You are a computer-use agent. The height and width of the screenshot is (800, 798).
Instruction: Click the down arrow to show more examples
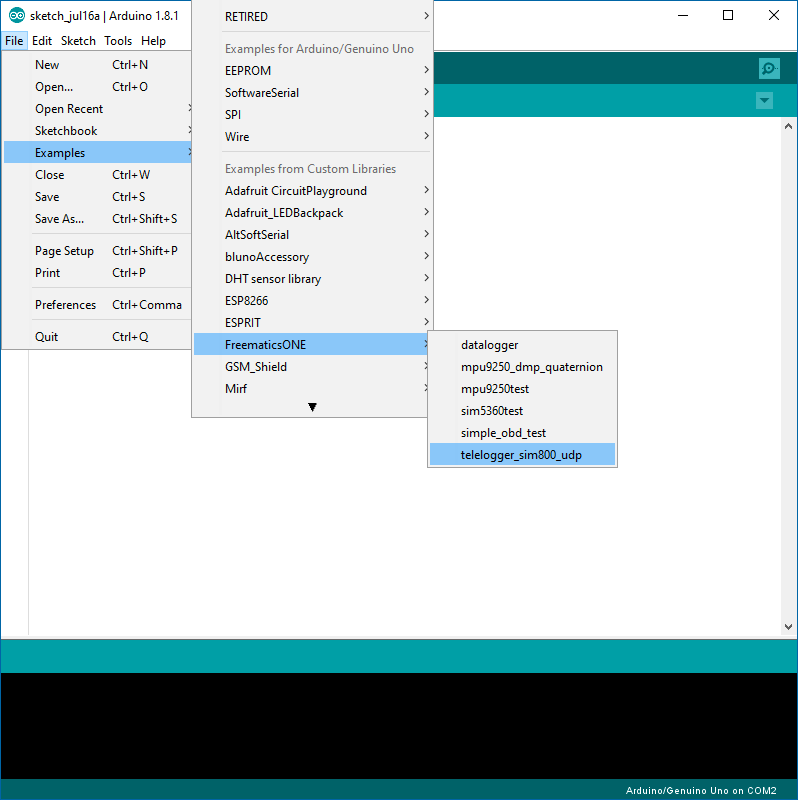(x=312, y=407)
